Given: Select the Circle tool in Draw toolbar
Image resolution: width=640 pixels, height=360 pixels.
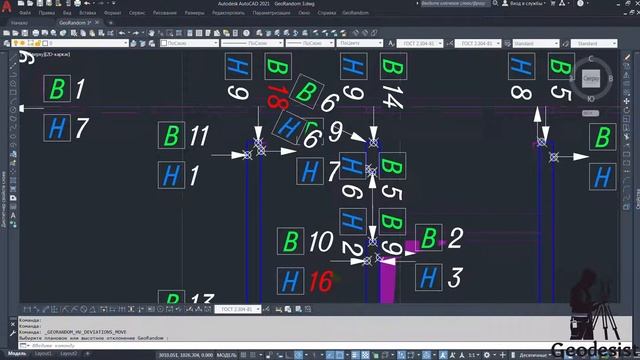Looking at the screenshot, I should 13,110.
